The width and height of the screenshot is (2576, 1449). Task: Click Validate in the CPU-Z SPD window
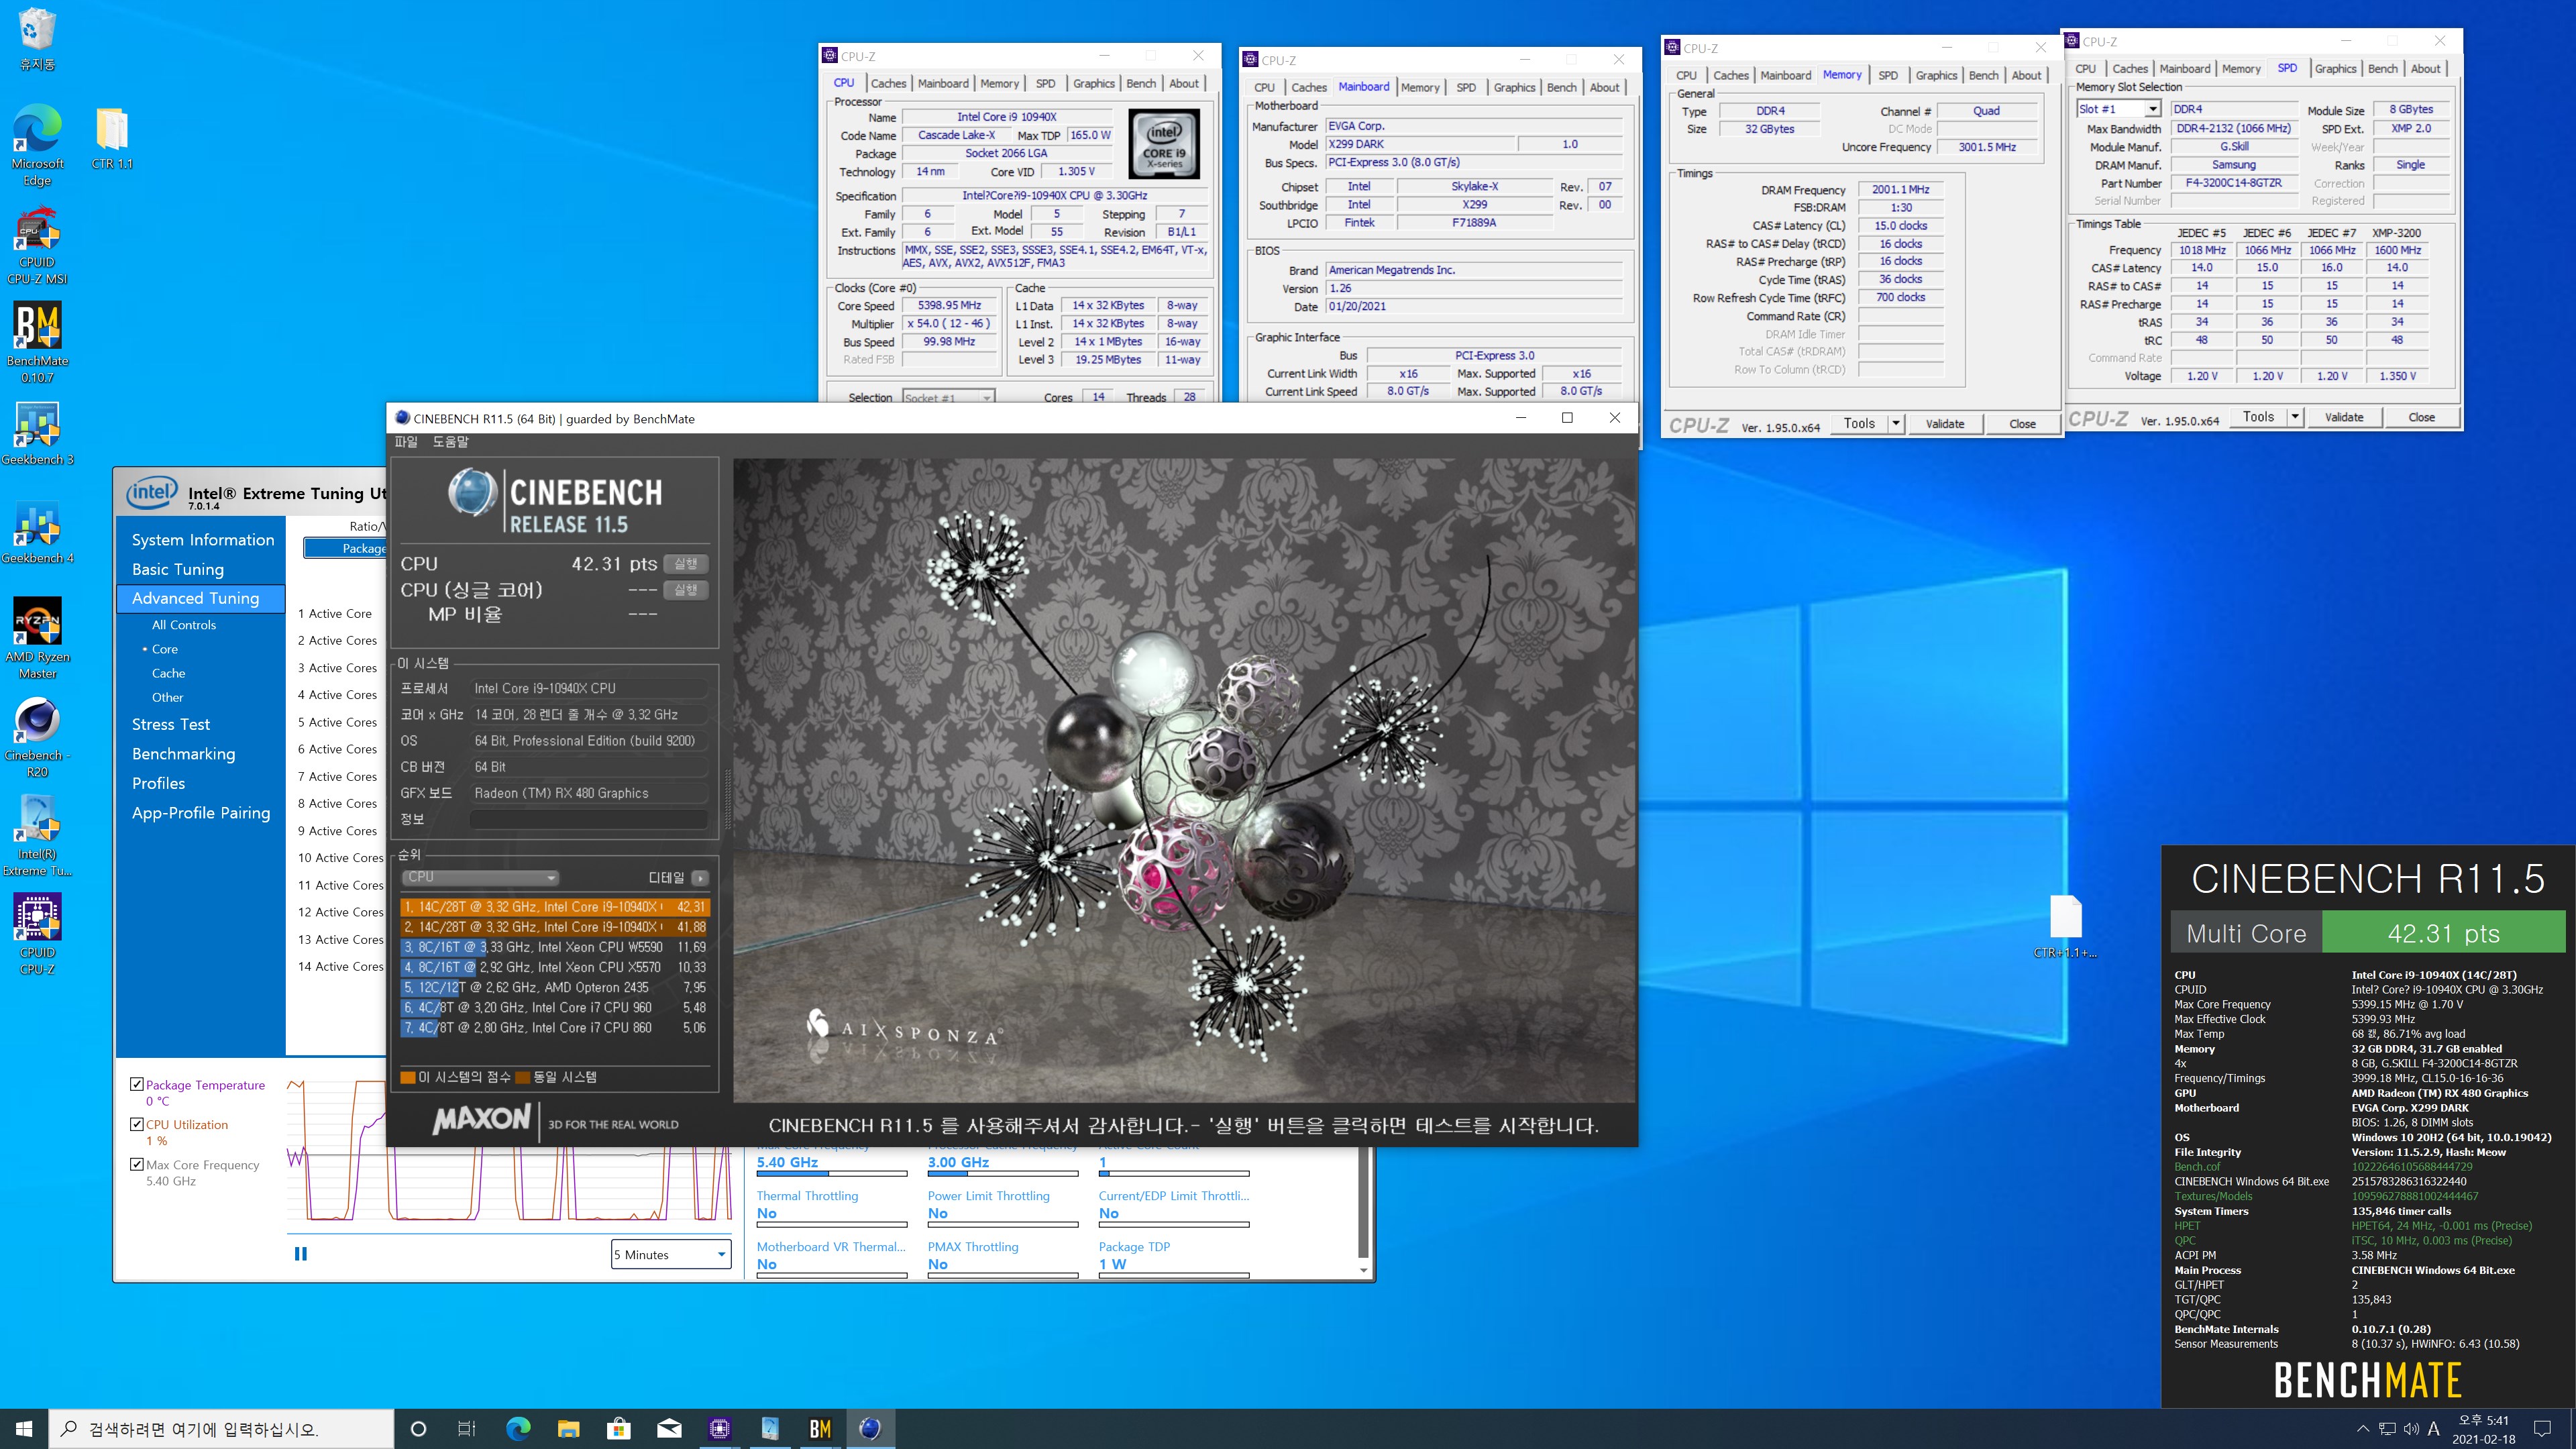point(2344,417)
